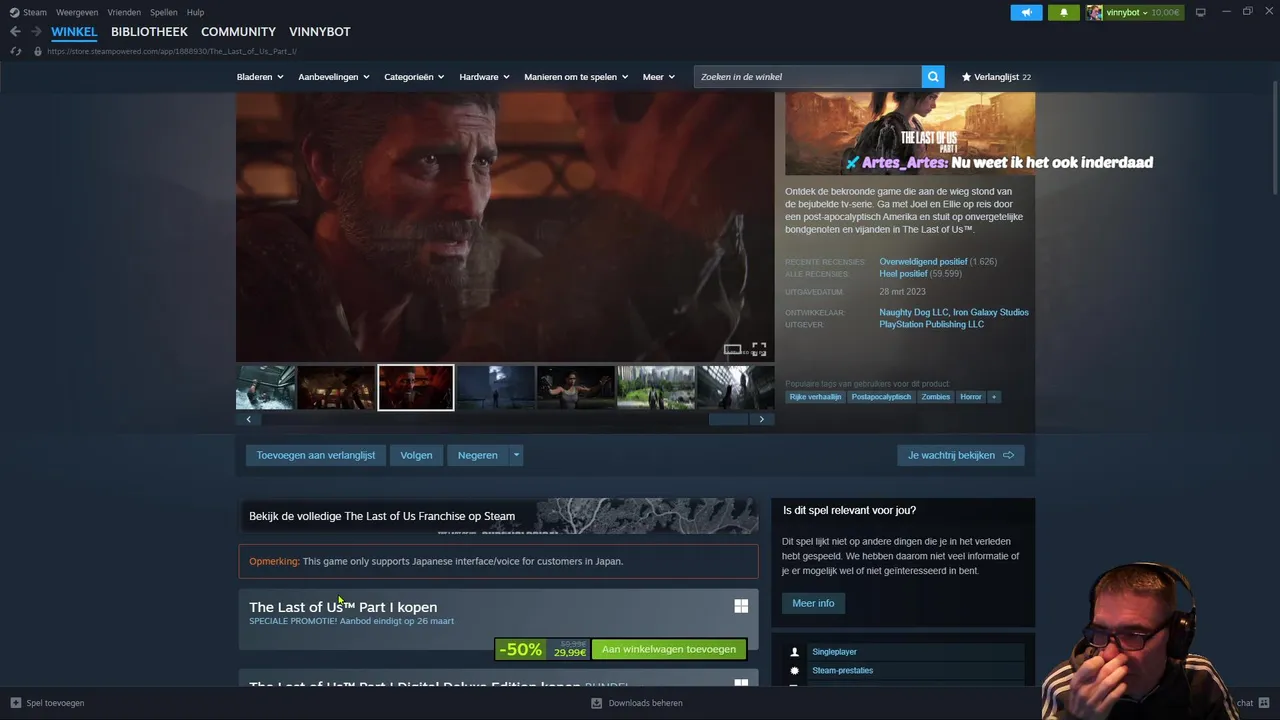Click the magnifier search button

pyautogui.click(x=933, y=77)
